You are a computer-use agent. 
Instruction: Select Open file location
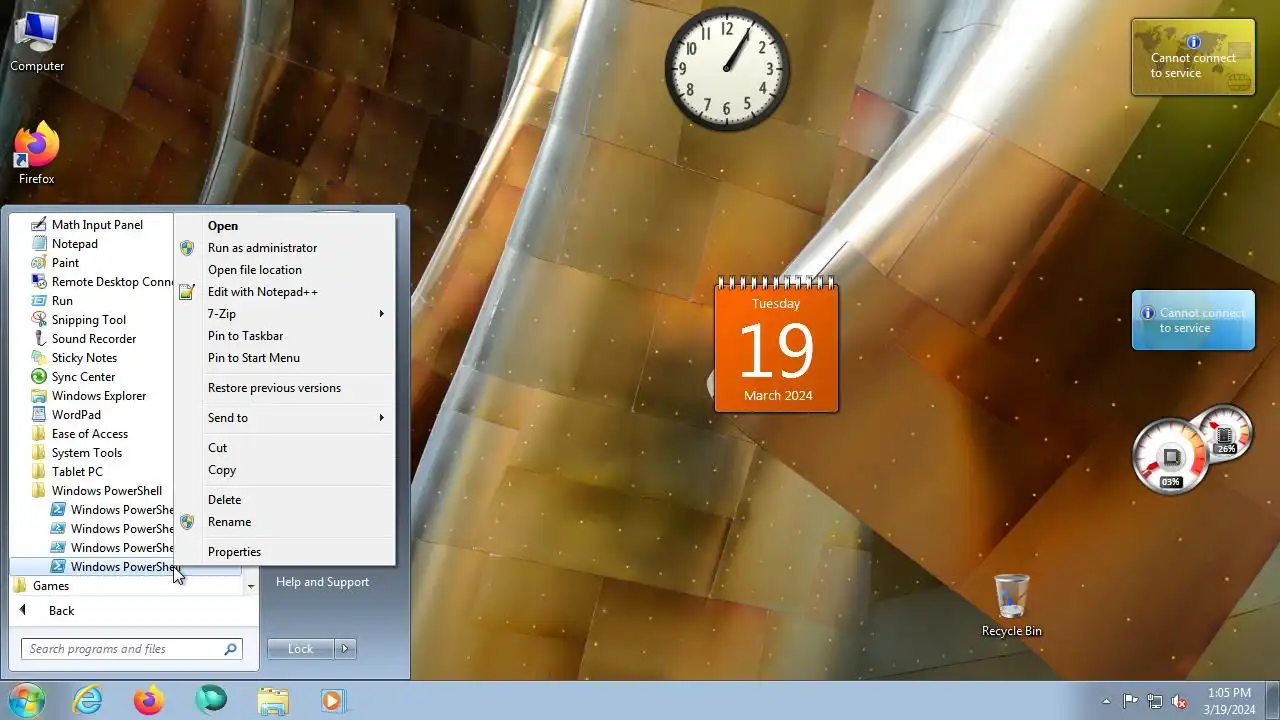(286, 270)
